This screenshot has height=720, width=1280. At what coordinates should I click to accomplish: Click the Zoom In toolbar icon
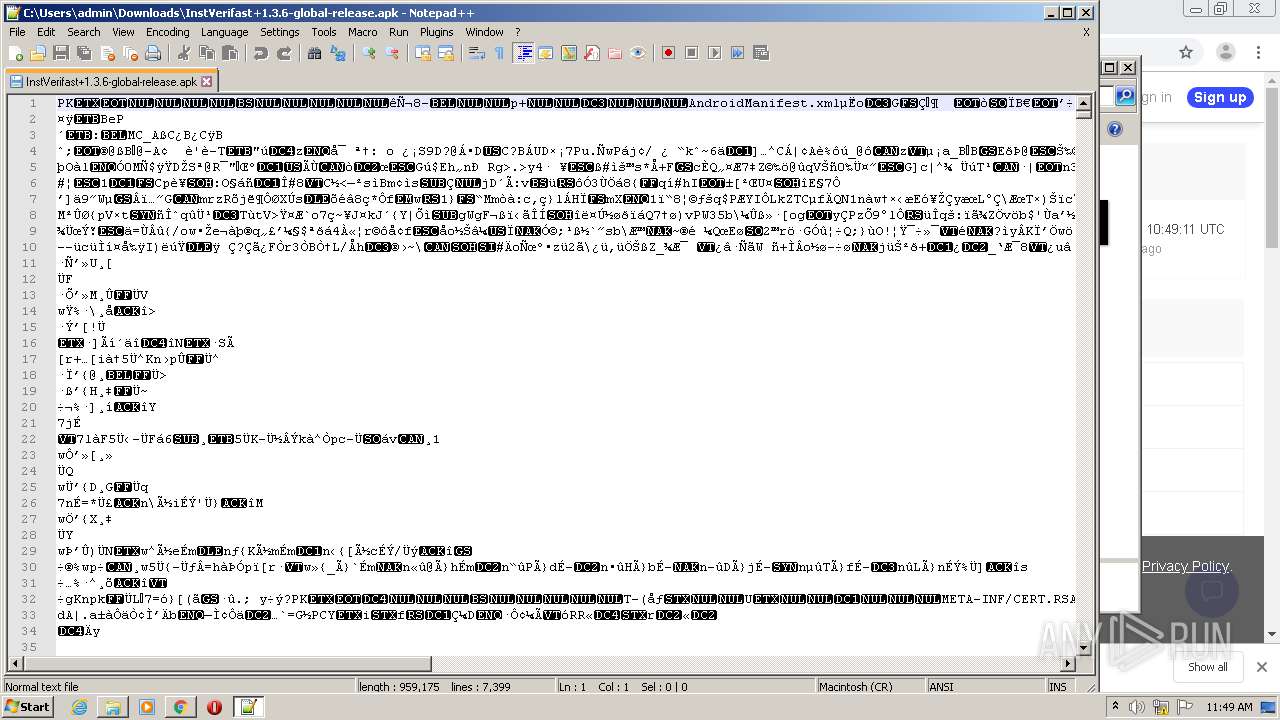[x=369, y=53]
